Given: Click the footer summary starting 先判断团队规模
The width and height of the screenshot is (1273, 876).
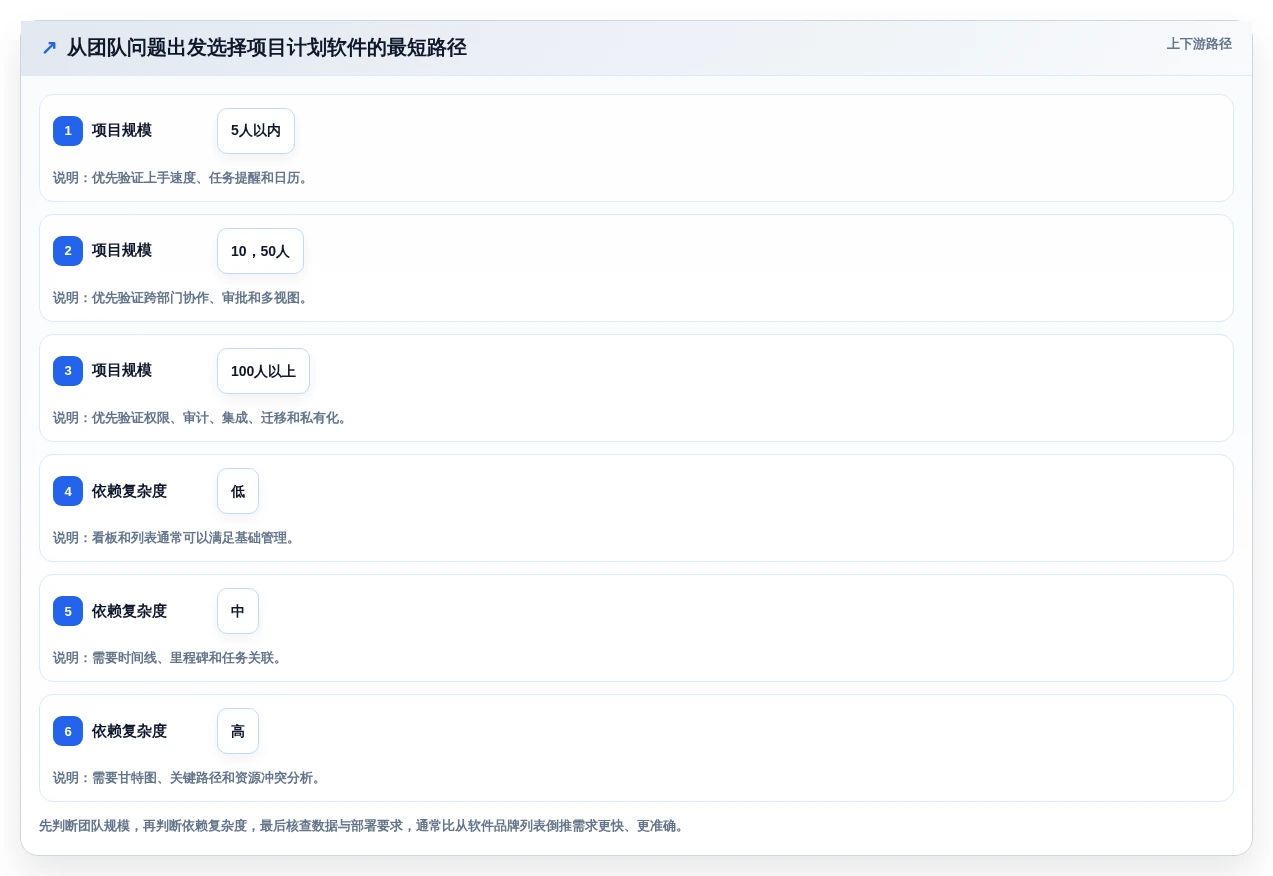Looking at the screenshot, I should pyautogui.click(x=364, y=826).
